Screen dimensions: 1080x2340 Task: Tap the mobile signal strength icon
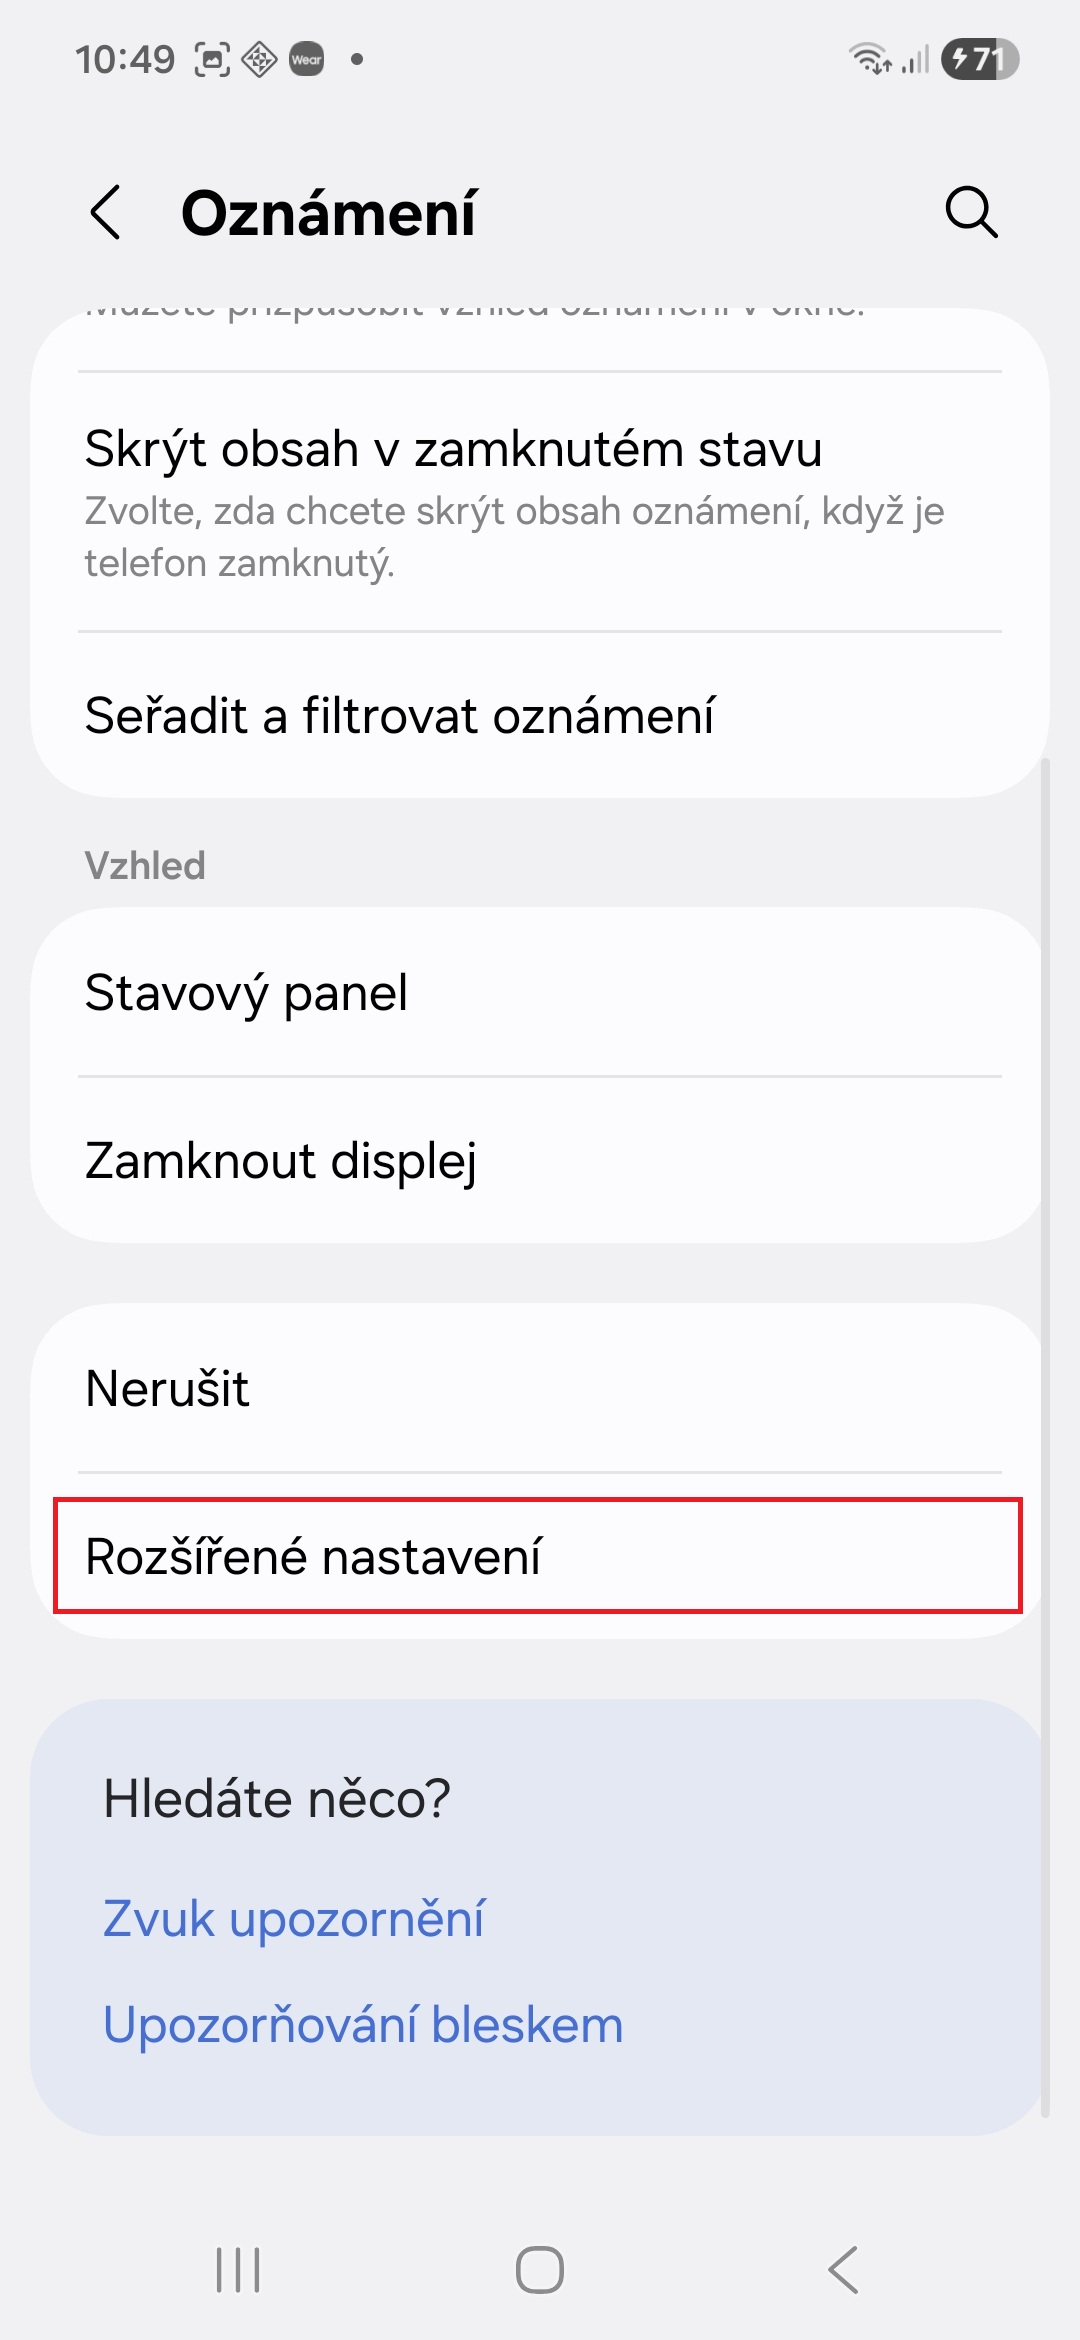pos(915,60)
